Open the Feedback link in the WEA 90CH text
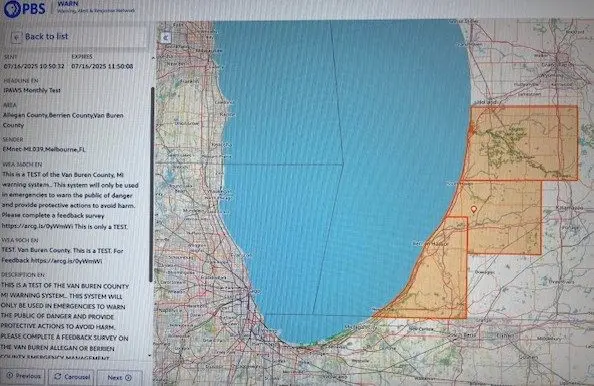This screenshot has height=386, width=594. point(67,261)
